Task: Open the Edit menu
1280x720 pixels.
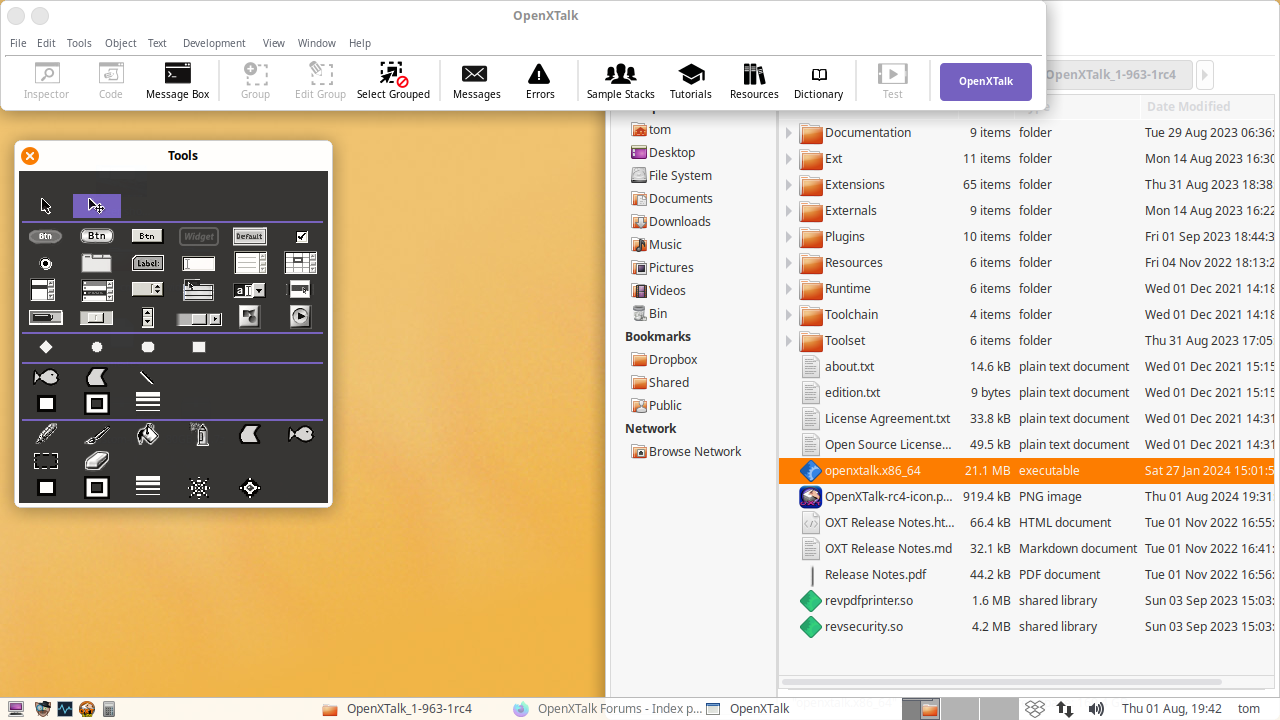Action: tap(46, 43)
